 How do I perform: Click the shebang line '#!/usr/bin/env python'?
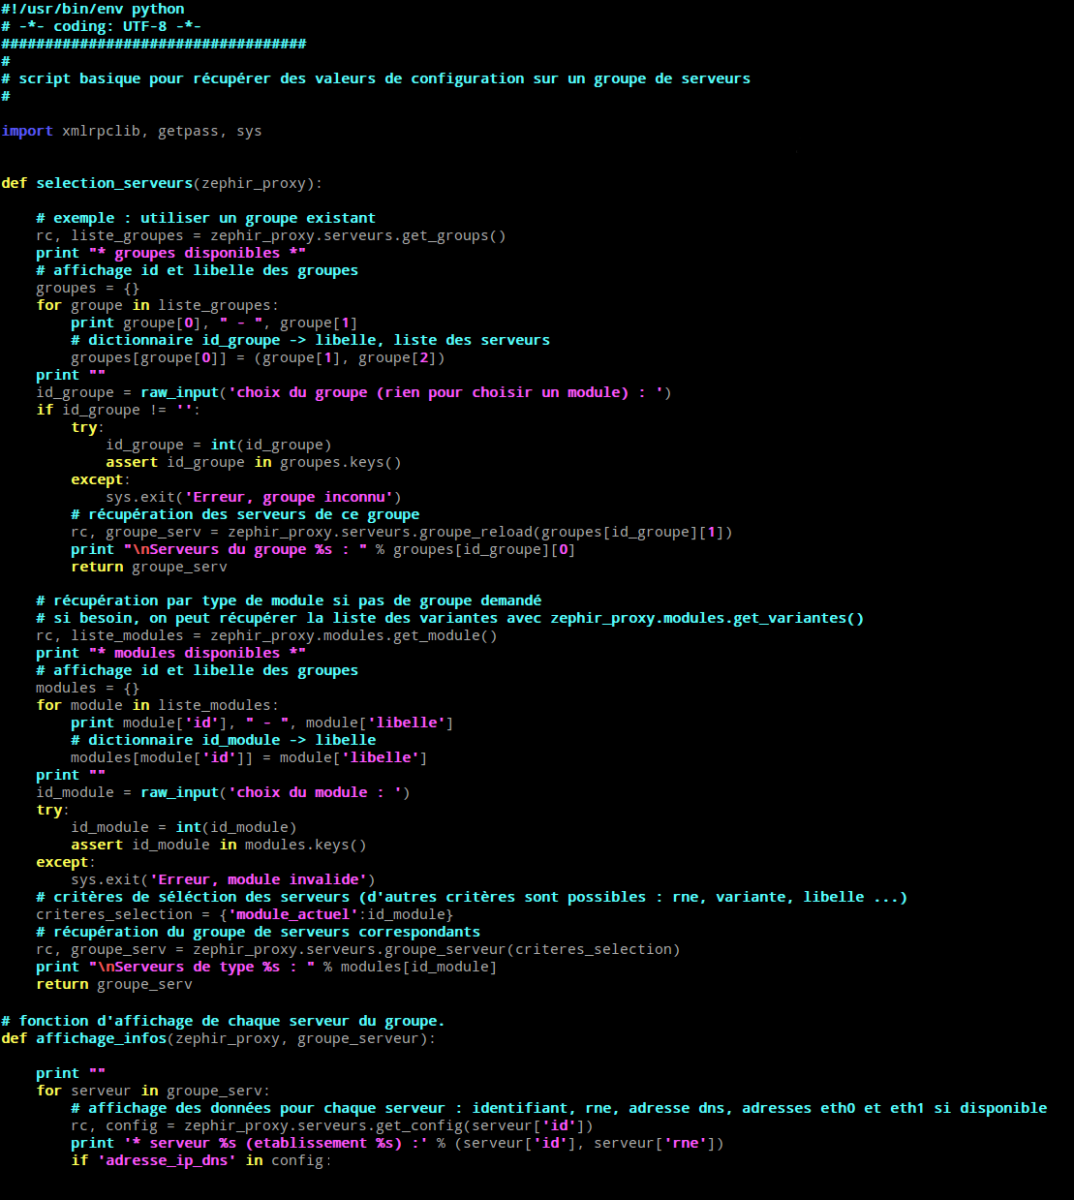point(93,9)
